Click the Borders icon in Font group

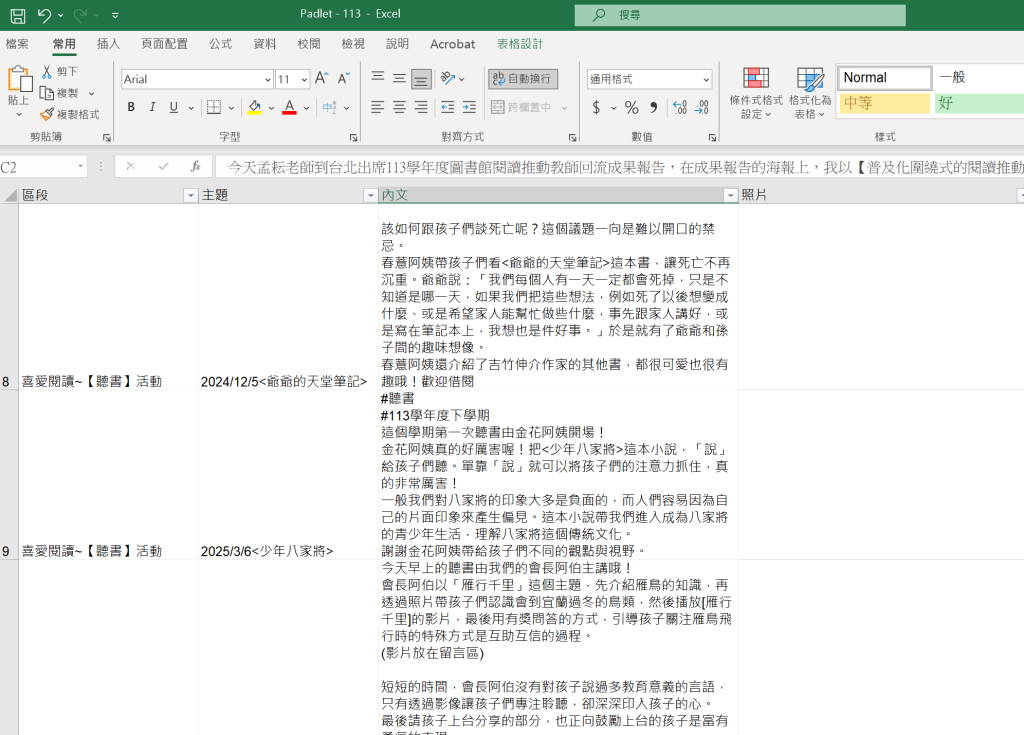pyautogui.click(x=213, y=108)
